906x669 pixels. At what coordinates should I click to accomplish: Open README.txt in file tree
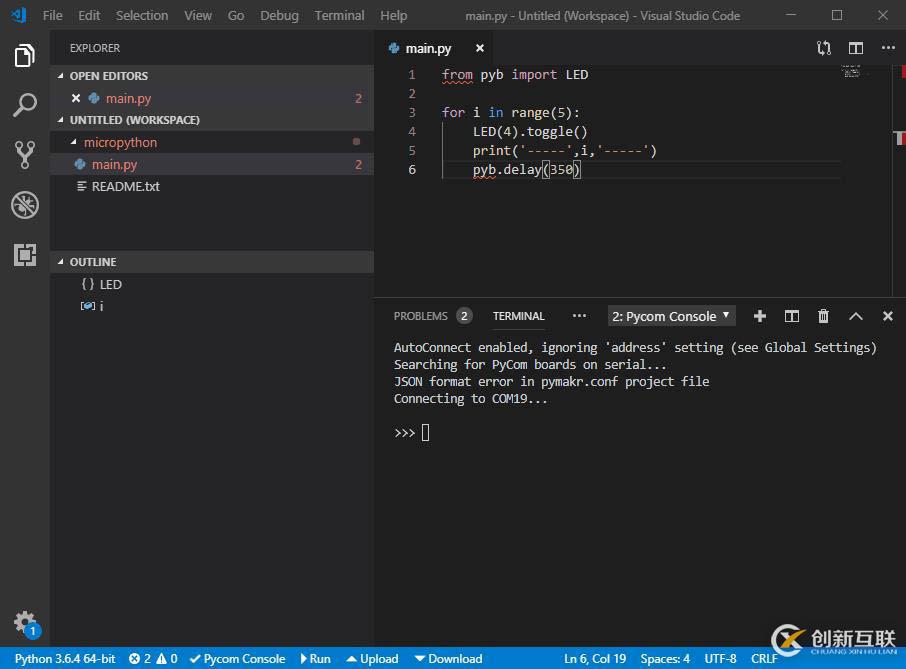(x=211, y=186)
